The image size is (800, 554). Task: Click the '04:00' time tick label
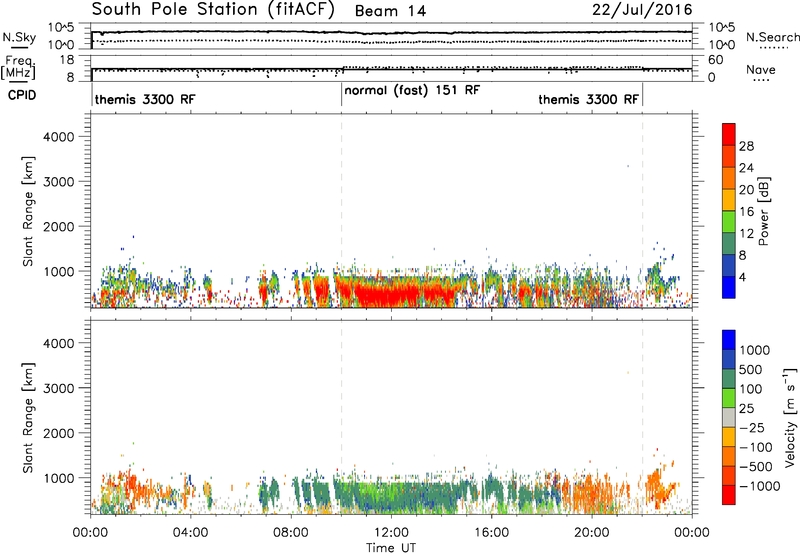coord(190,533)
